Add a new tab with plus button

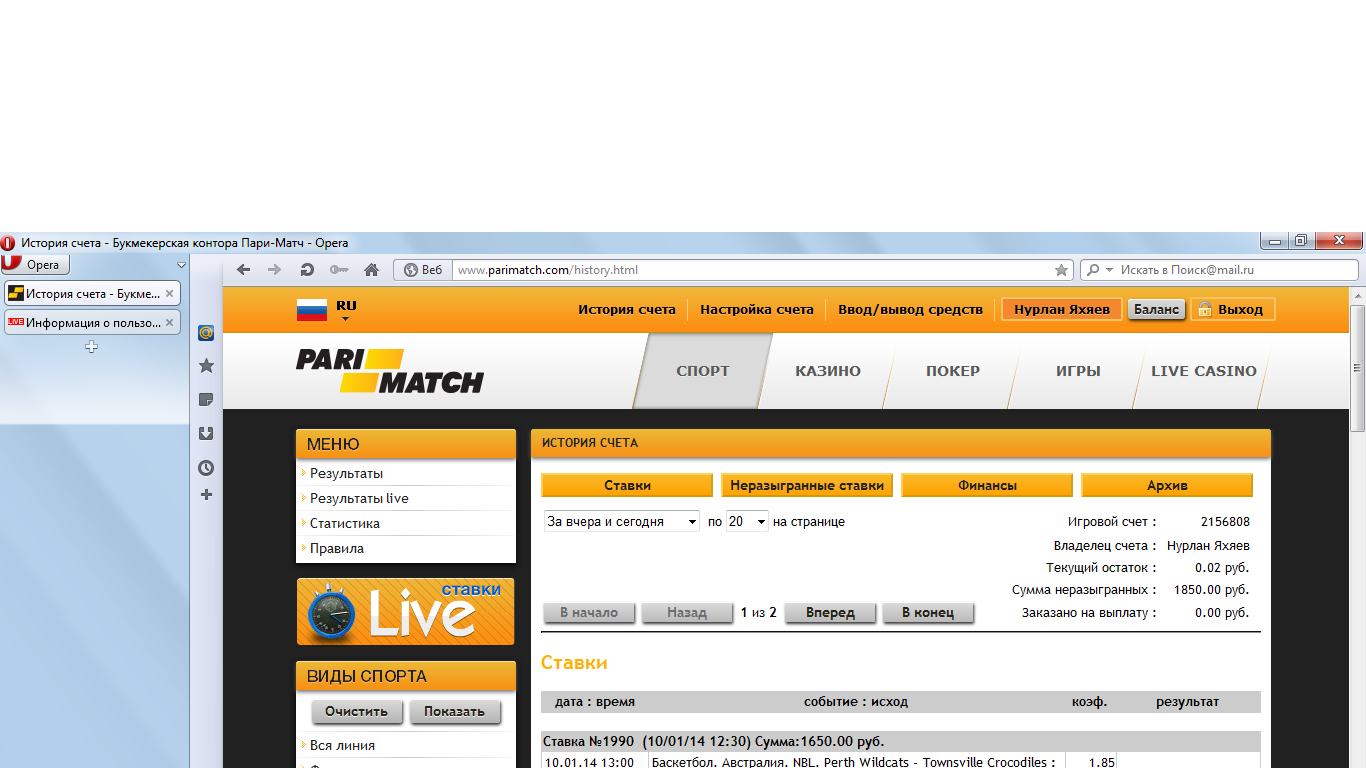[91, 347]
